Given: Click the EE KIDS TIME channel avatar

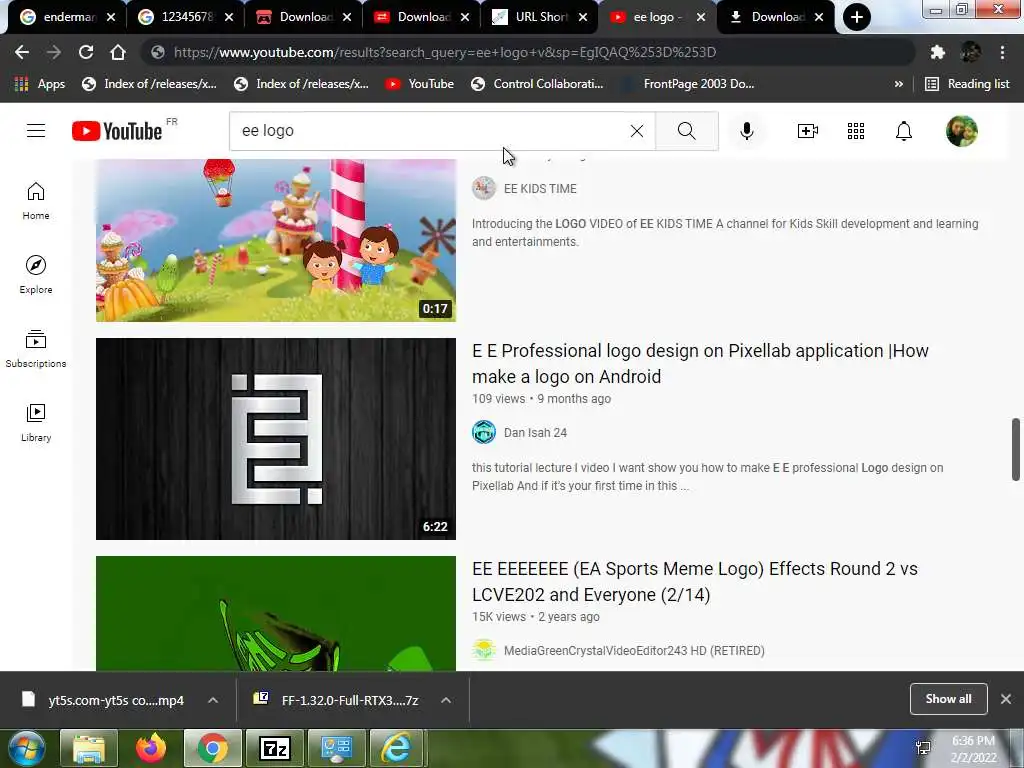Looking at the screenshot, I should point(484,188).
